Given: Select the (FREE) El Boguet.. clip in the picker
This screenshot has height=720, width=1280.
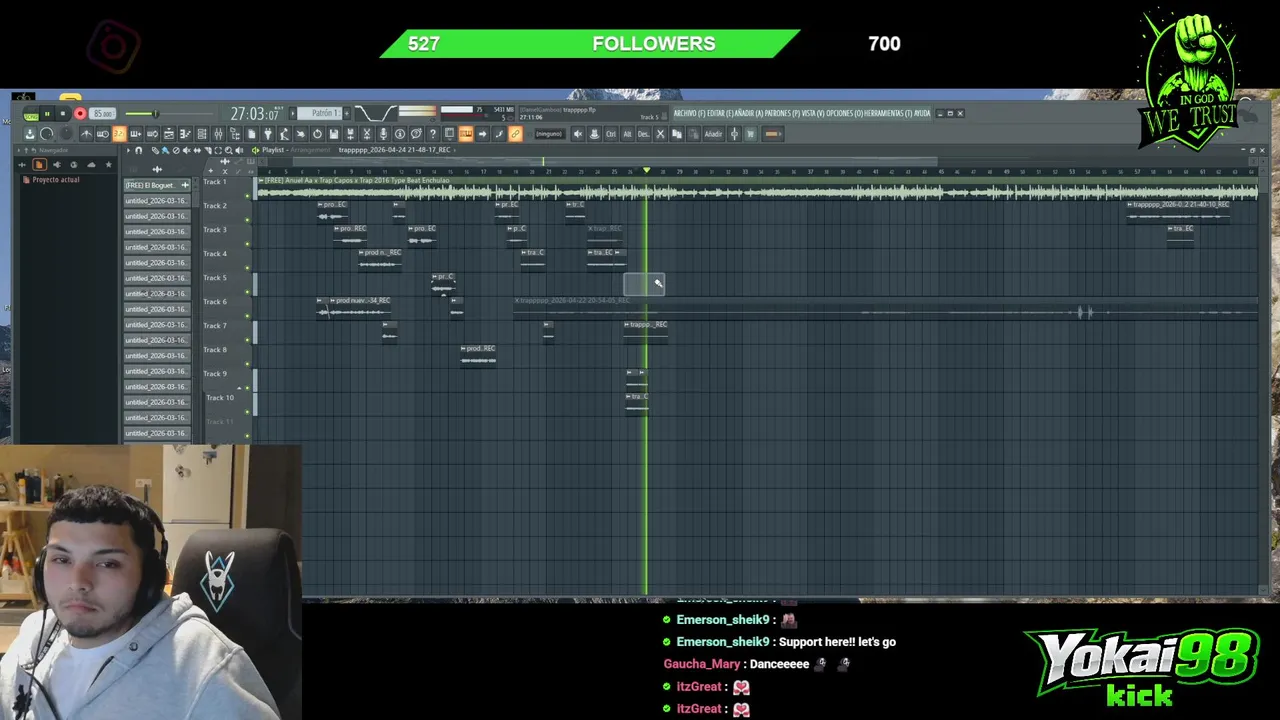Looking at the screenshot, I should tap(157, 185).
